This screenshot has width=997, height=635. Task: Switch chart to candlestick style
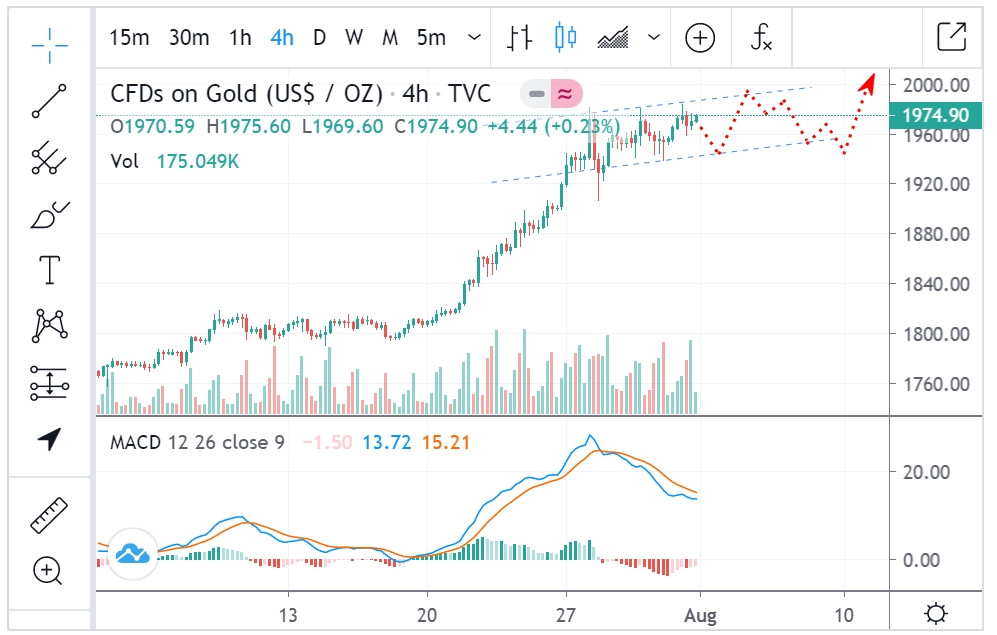(567, 38)
